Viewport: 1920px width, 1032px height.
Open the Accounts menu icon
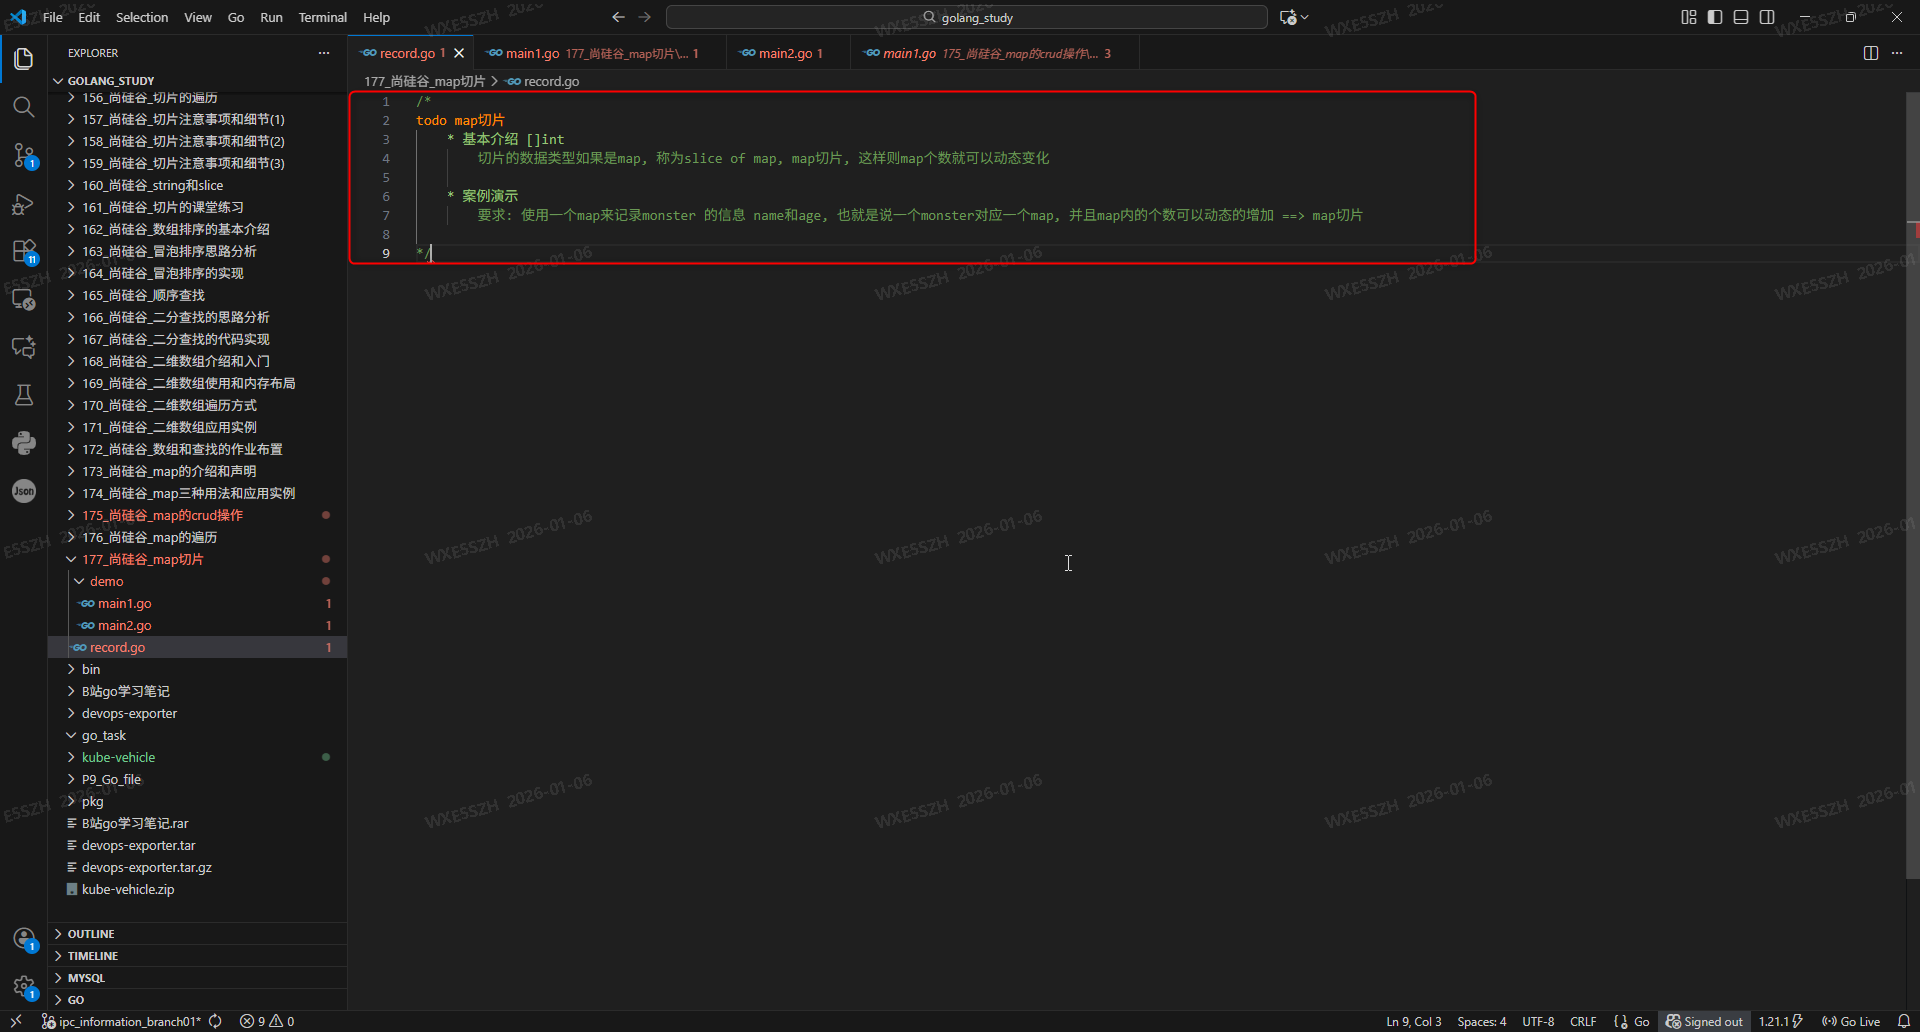point(24,939)
